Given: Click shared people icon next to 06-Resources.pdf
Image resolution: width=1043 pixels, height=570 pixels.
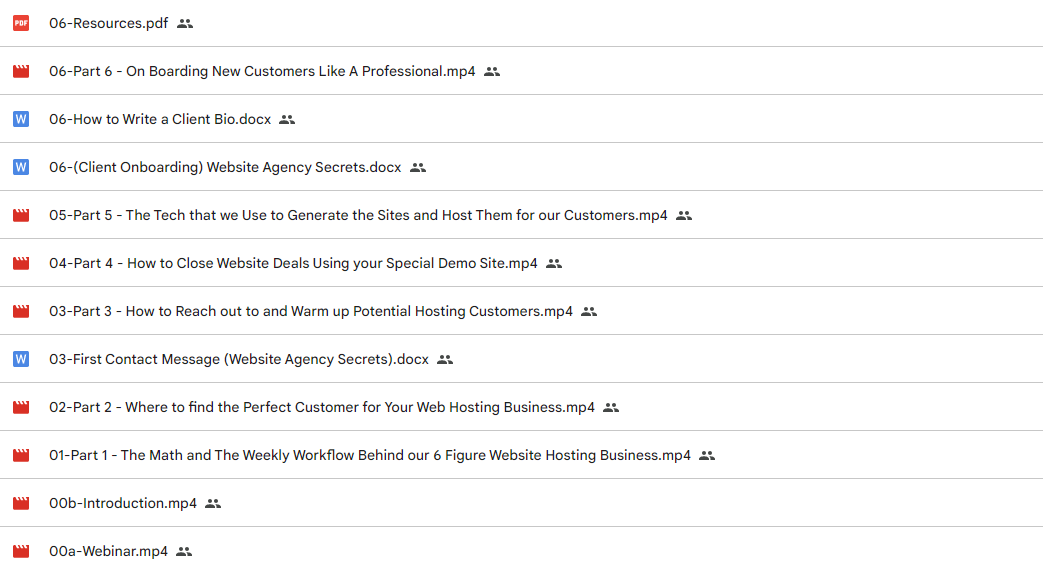Looking at the screenshot, I should pyautogui.click(x=185, y=23).
